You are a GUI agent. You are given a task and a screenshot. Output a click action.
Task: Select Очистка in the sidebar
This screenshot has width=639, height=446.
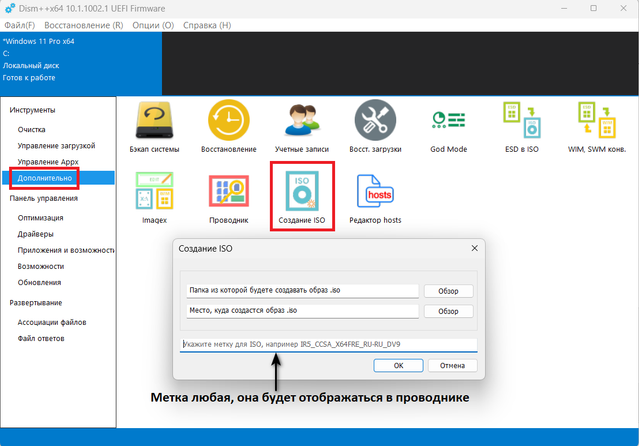coord(31,130)
